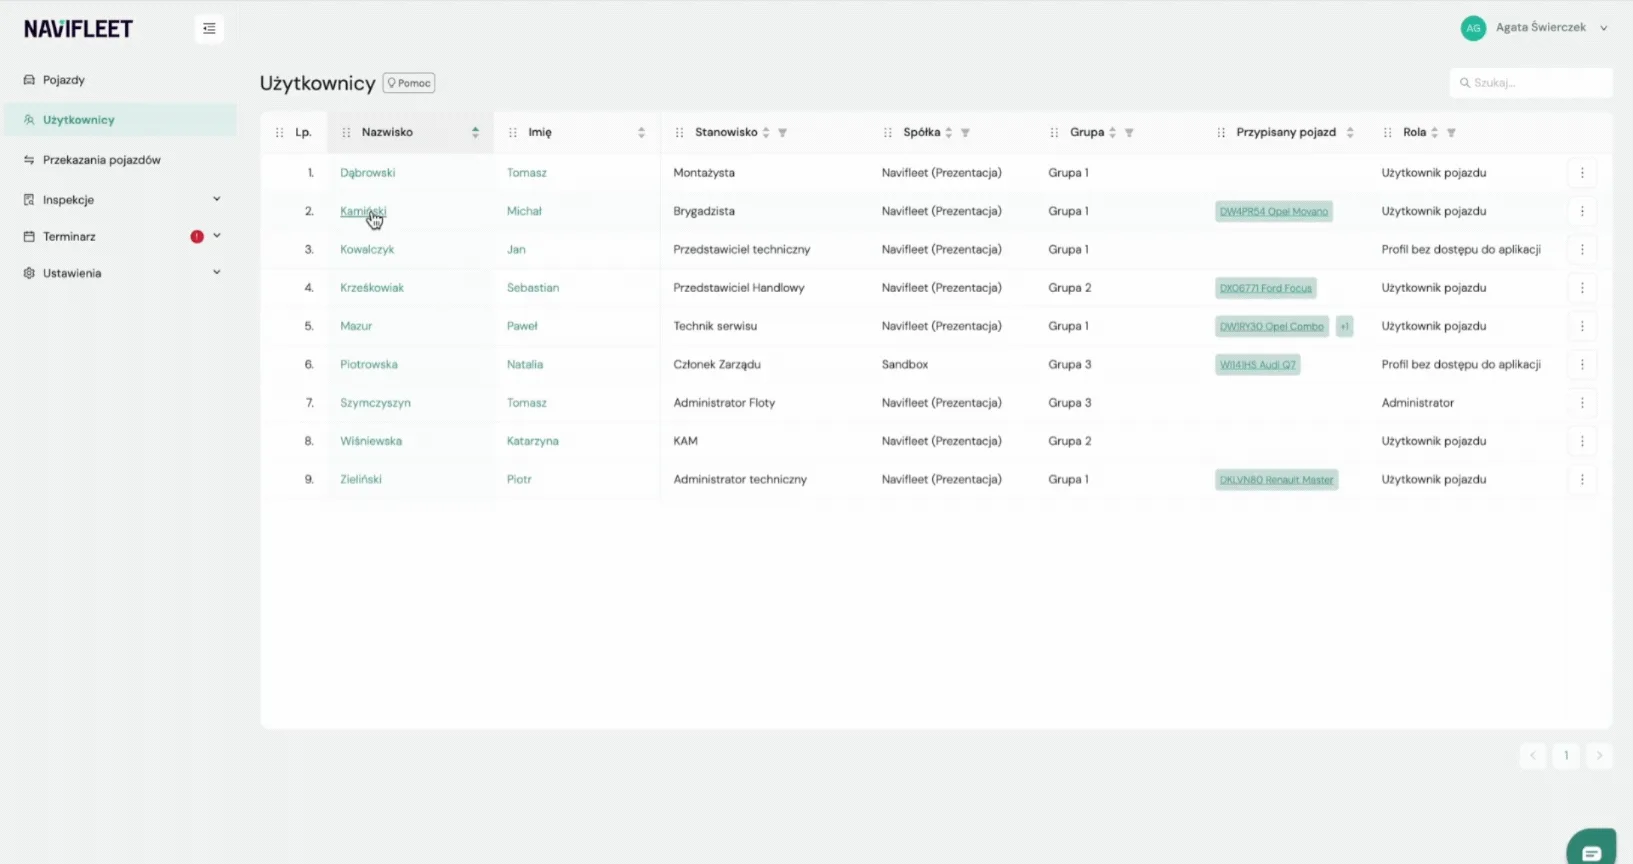Click the red alert badge next to Terminarz
The height and width of the screenshot is (864, 1633).
point(197,237)
